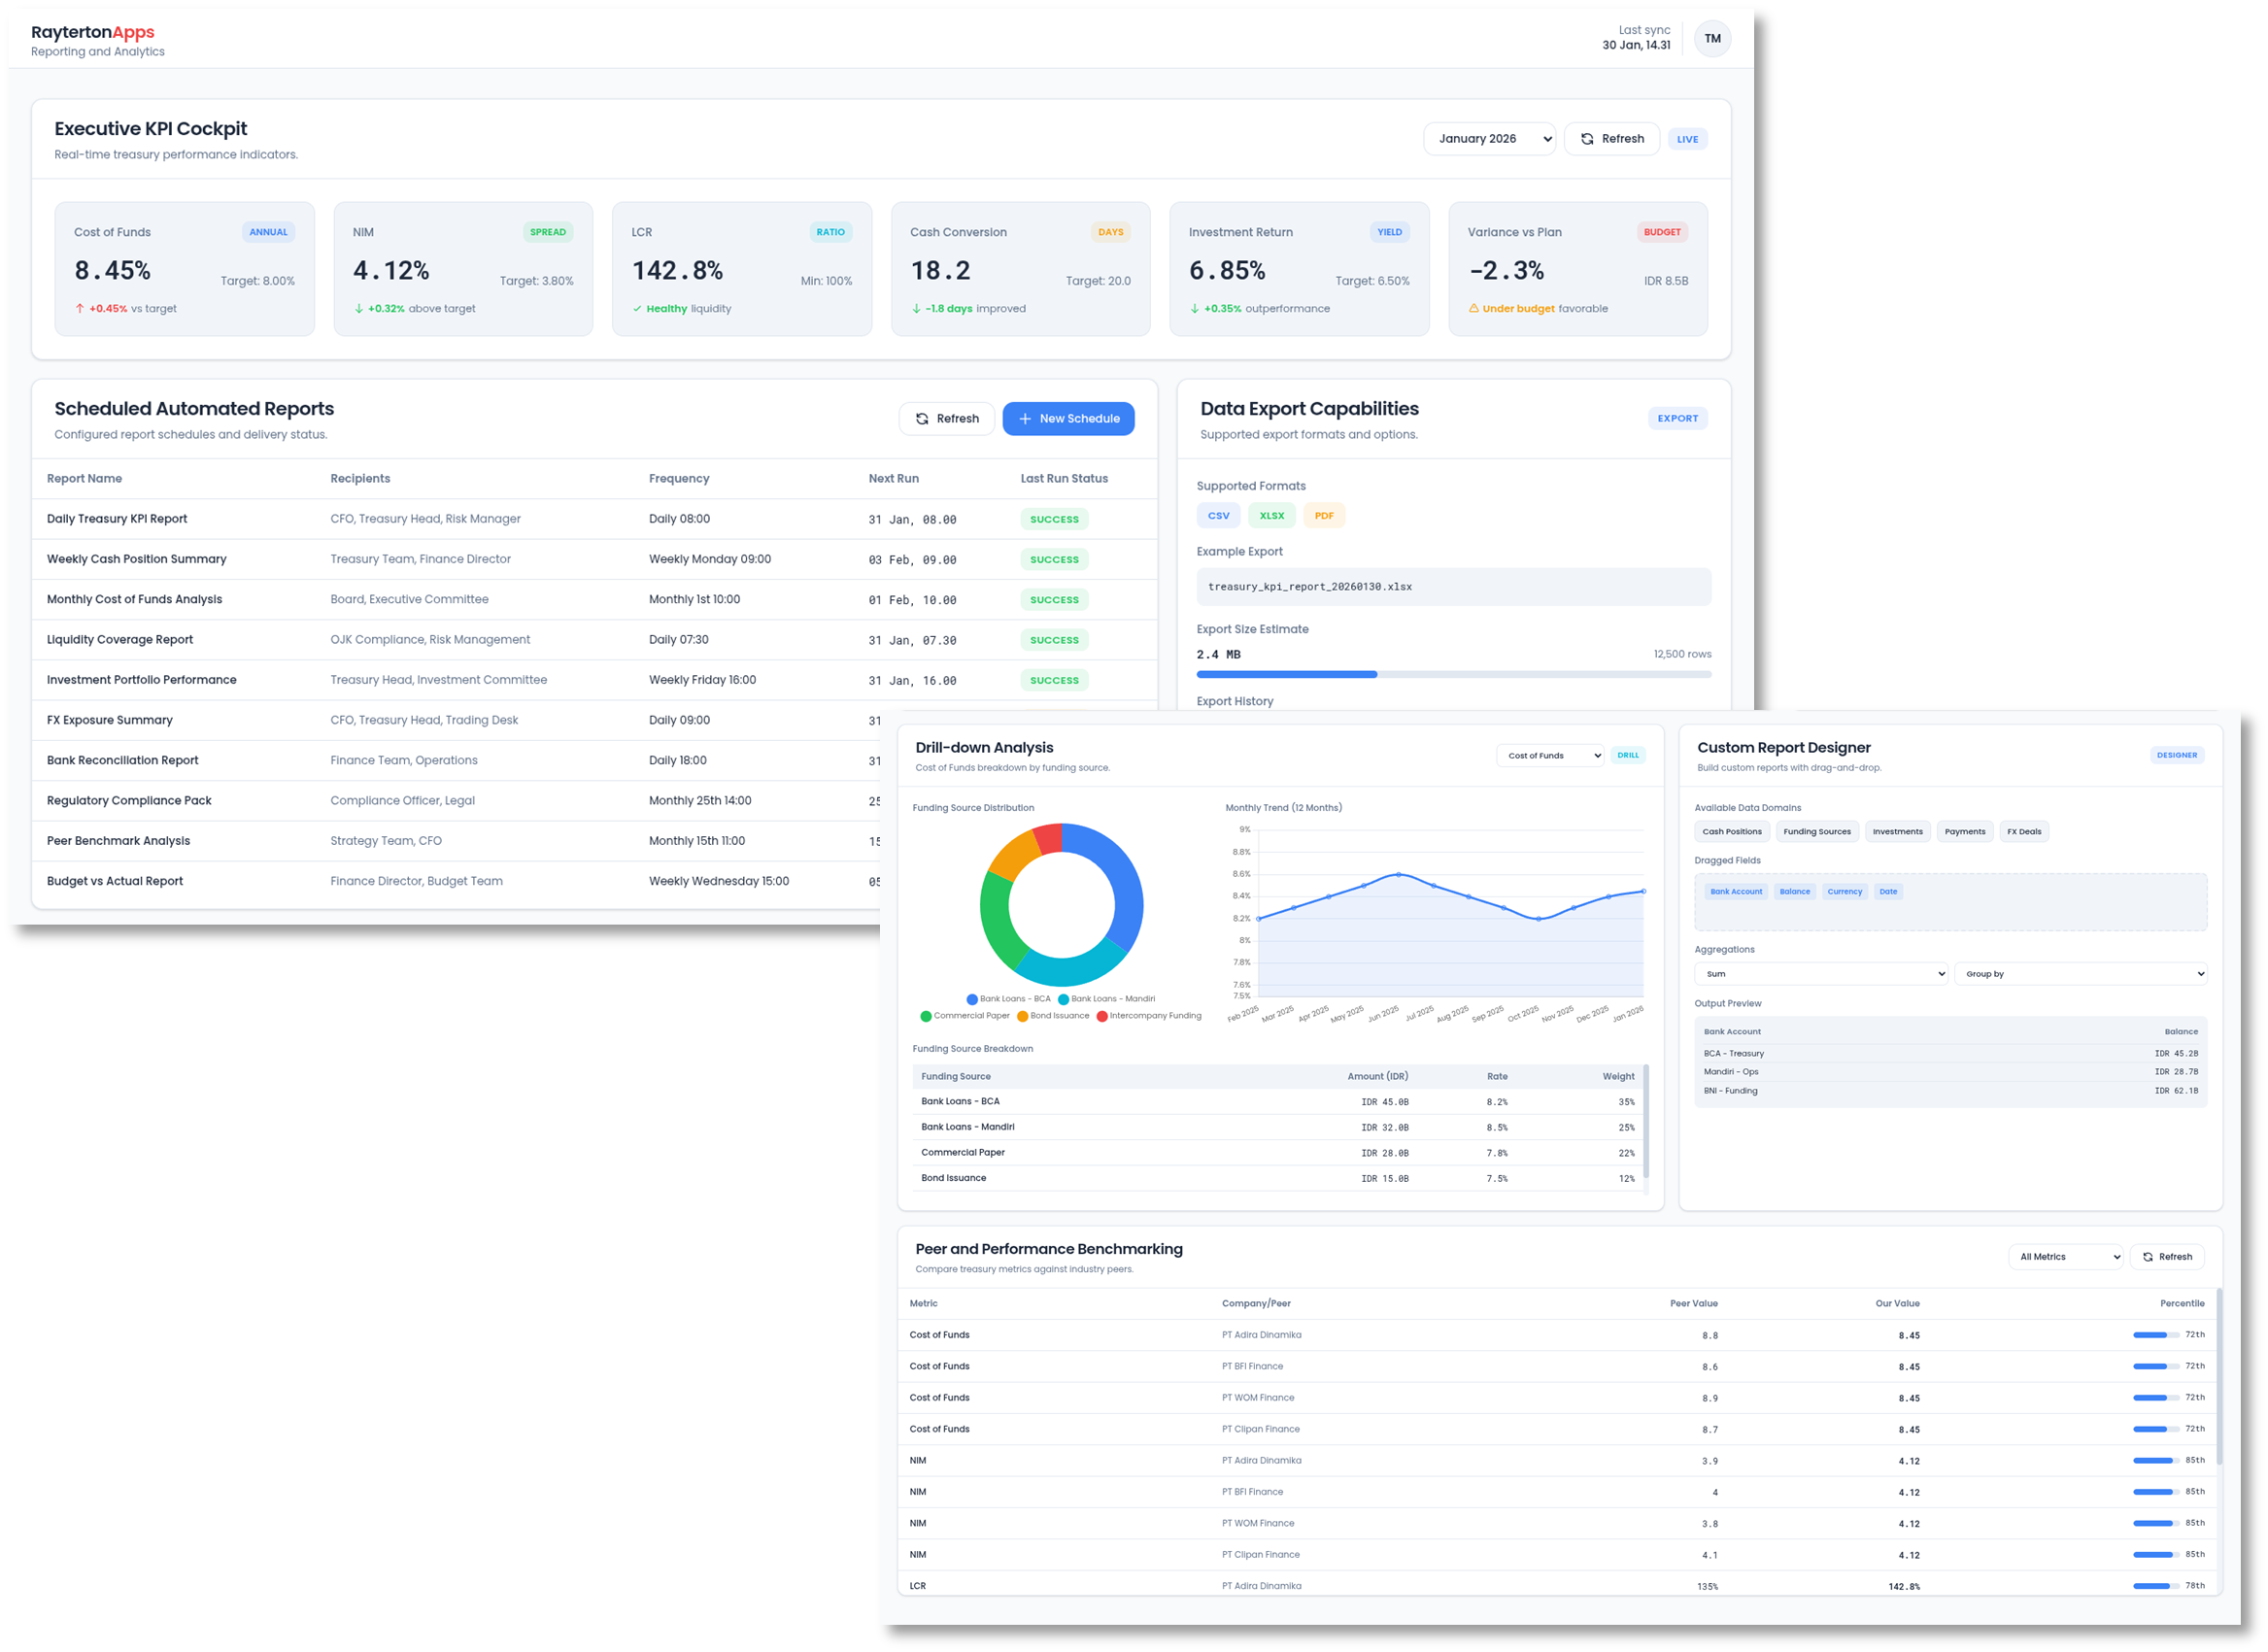
Task: Click the LIVE indicator in Executive KPI Cockpit
Action: pyautogui.click(x=1687, y=139)
